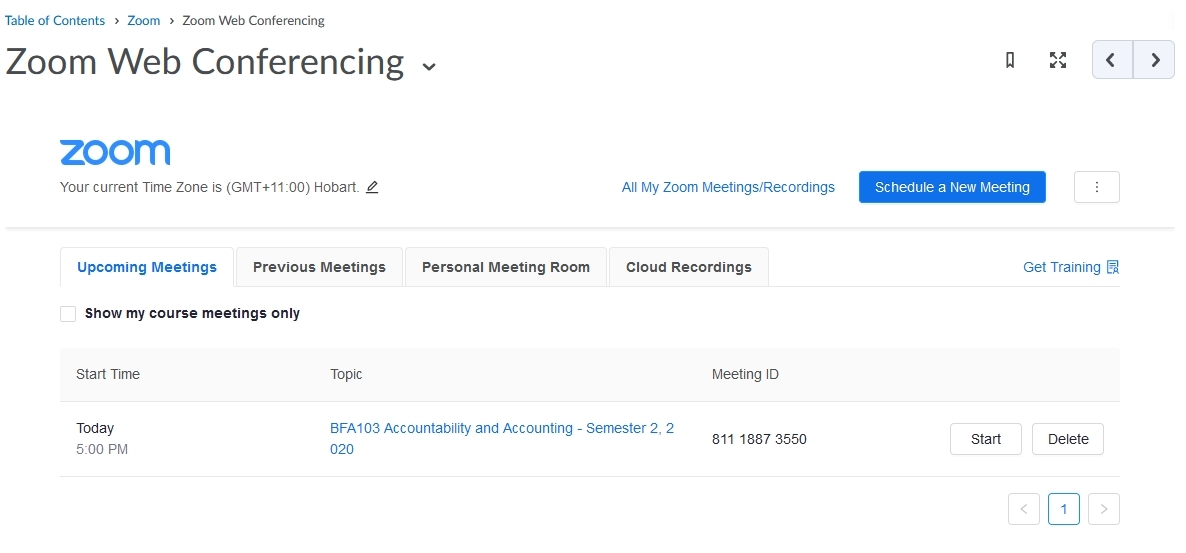Open the Get Training link
Image resolution: width=1186 pixels, height=553 pixels.
tap(1062, 267)
